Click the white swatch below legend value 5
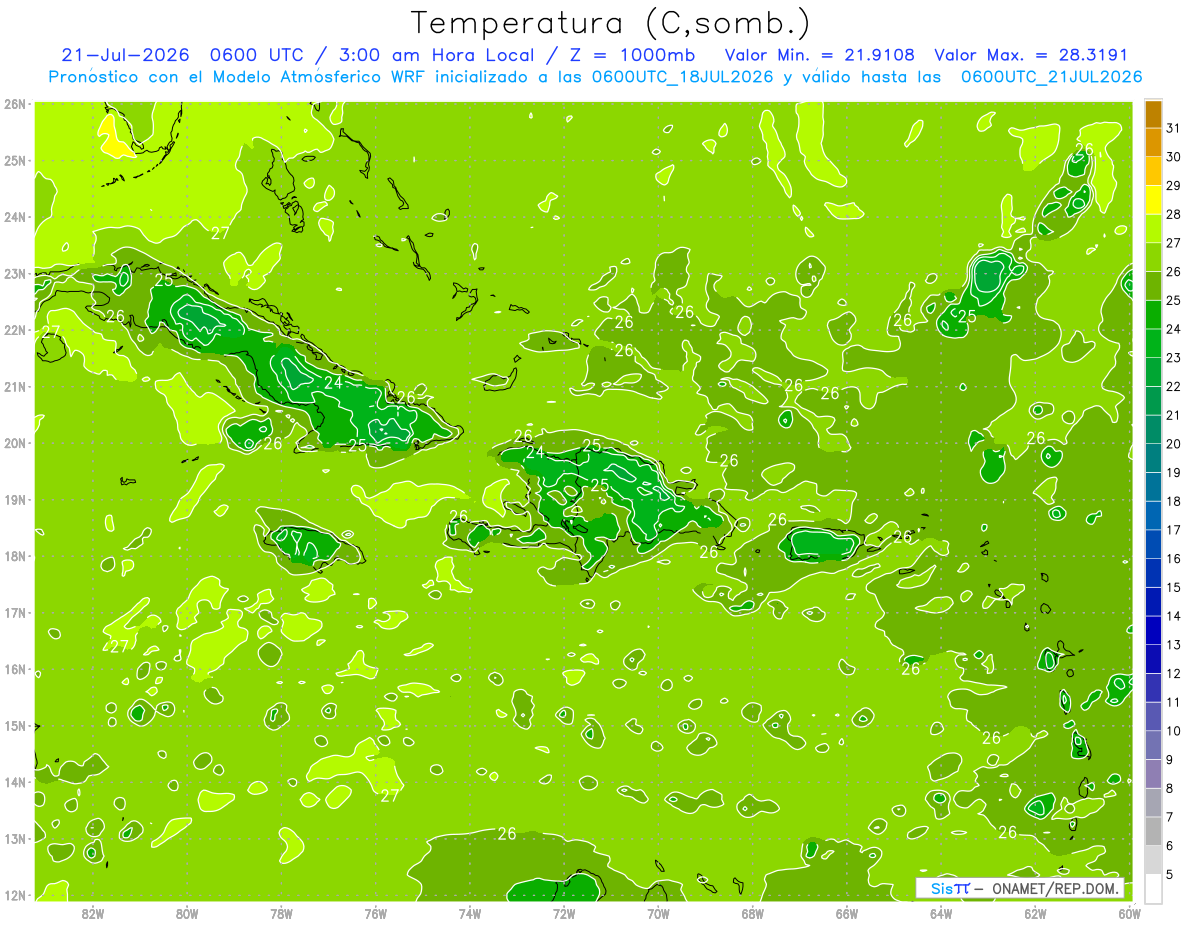The height and width of the screenshot is (927, 1200). click(1153, 888)
